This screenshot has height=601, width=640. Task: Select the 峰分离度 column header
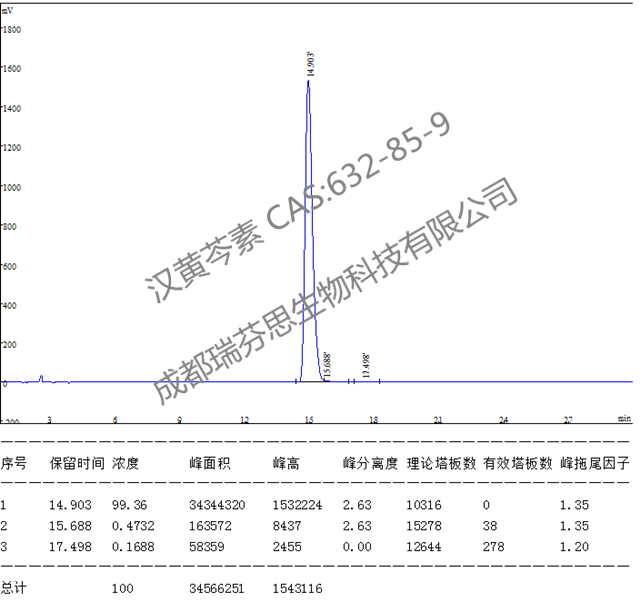click(x=370, y=464)
